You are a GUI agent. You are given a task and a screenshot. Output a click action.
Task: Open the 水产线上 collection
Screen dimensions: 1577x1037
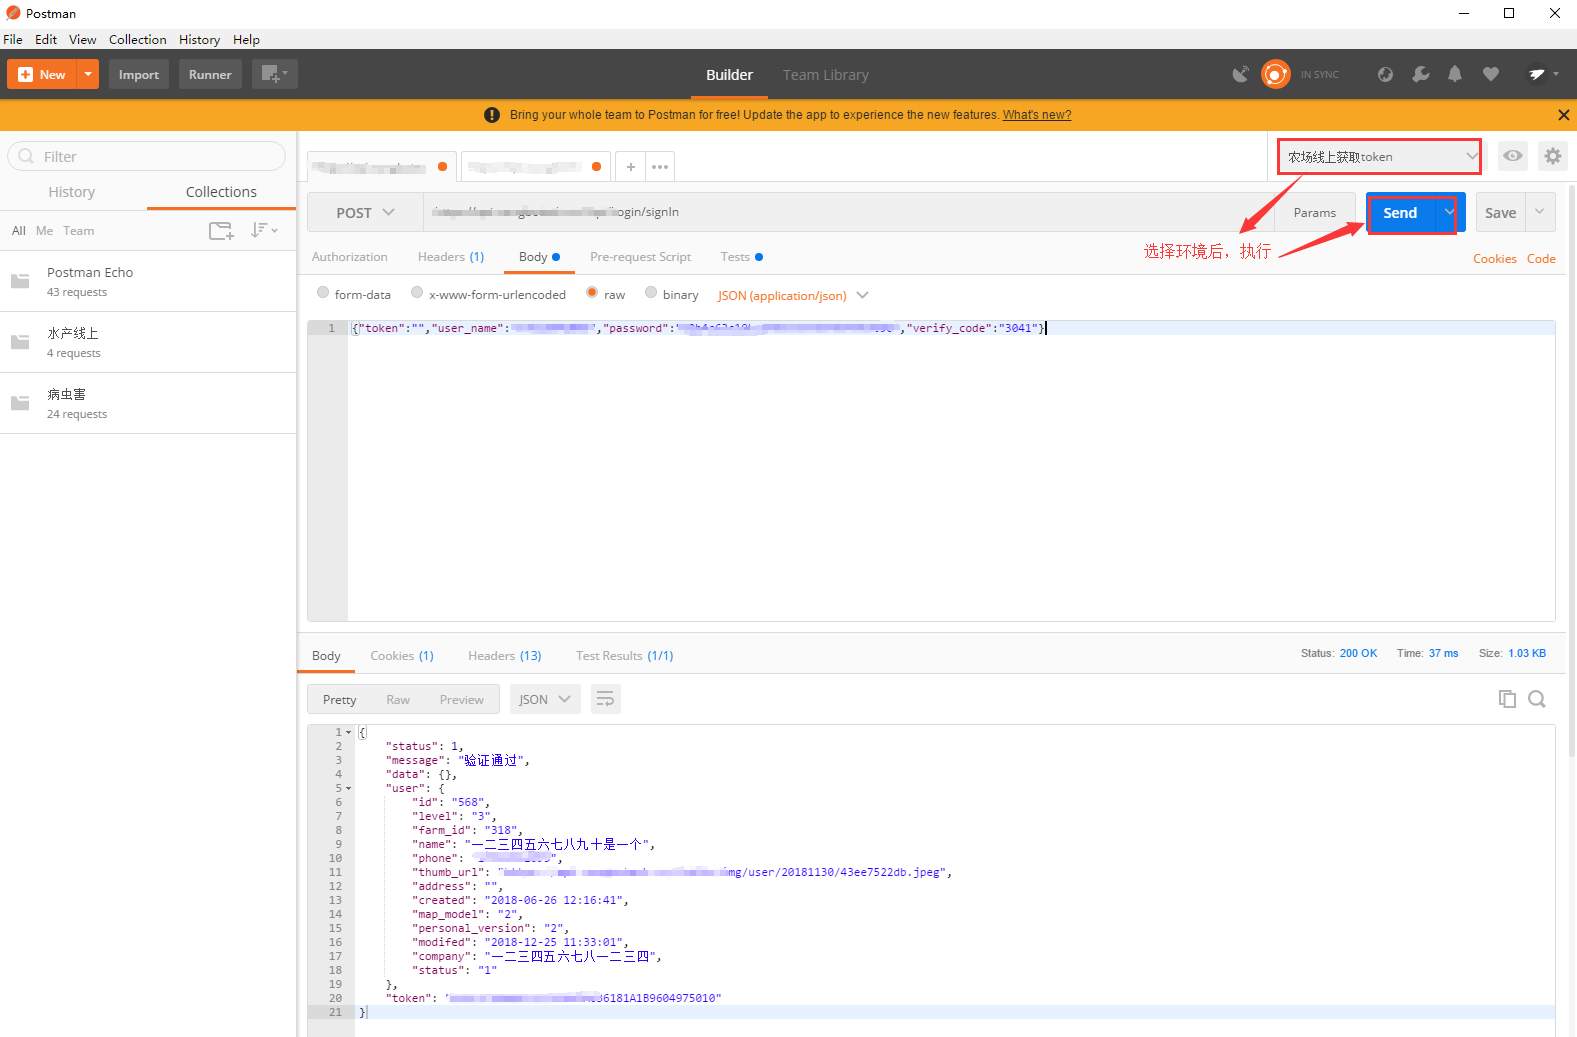pyautogui.click(x=148, y=342)
